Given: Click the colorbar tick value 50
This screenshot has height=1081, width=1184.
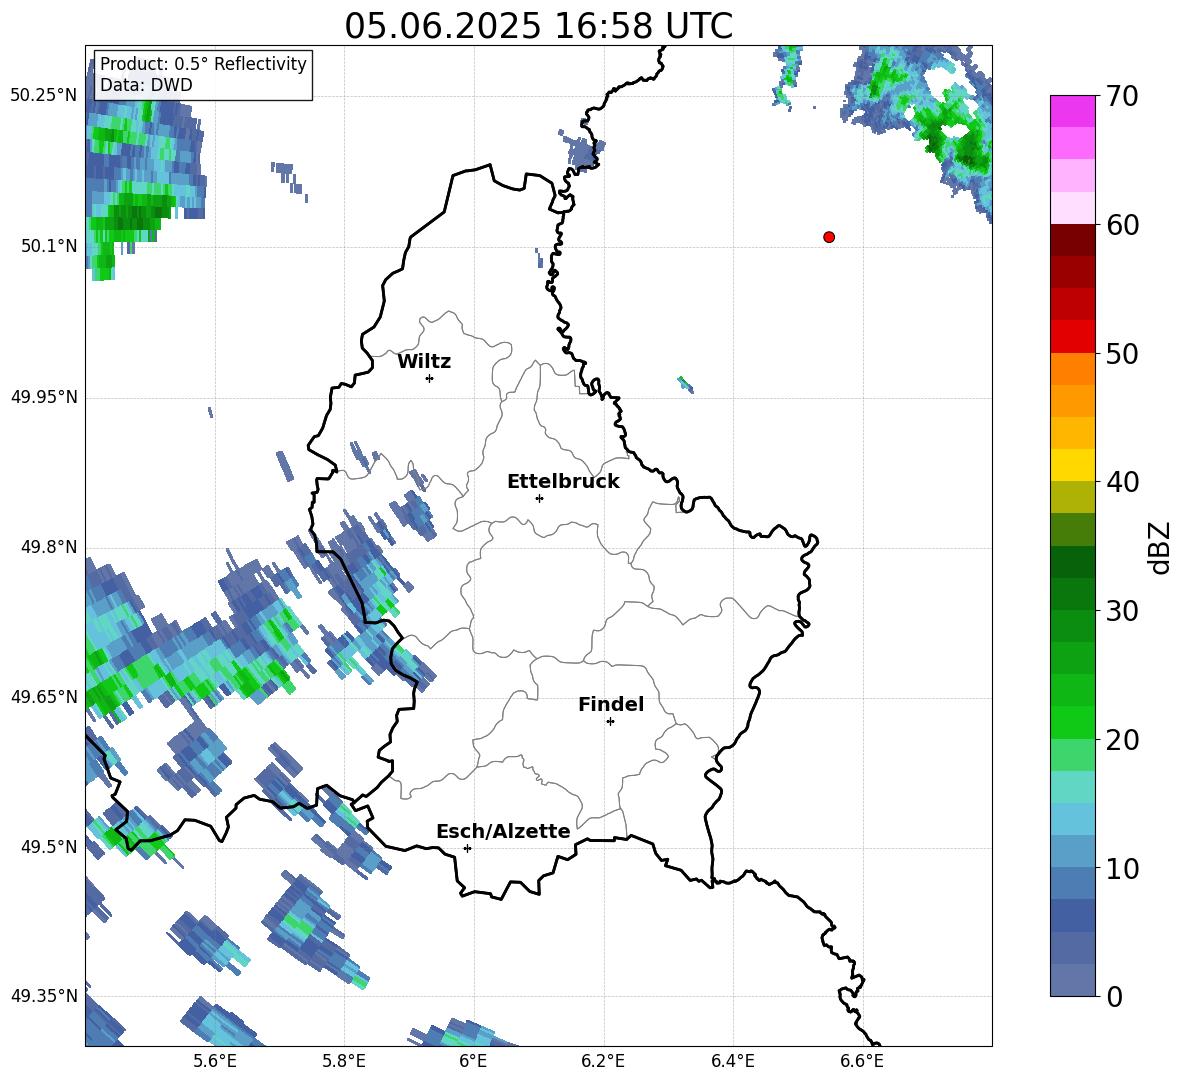Looking at the screenshot, I should tap(1122, 353).
